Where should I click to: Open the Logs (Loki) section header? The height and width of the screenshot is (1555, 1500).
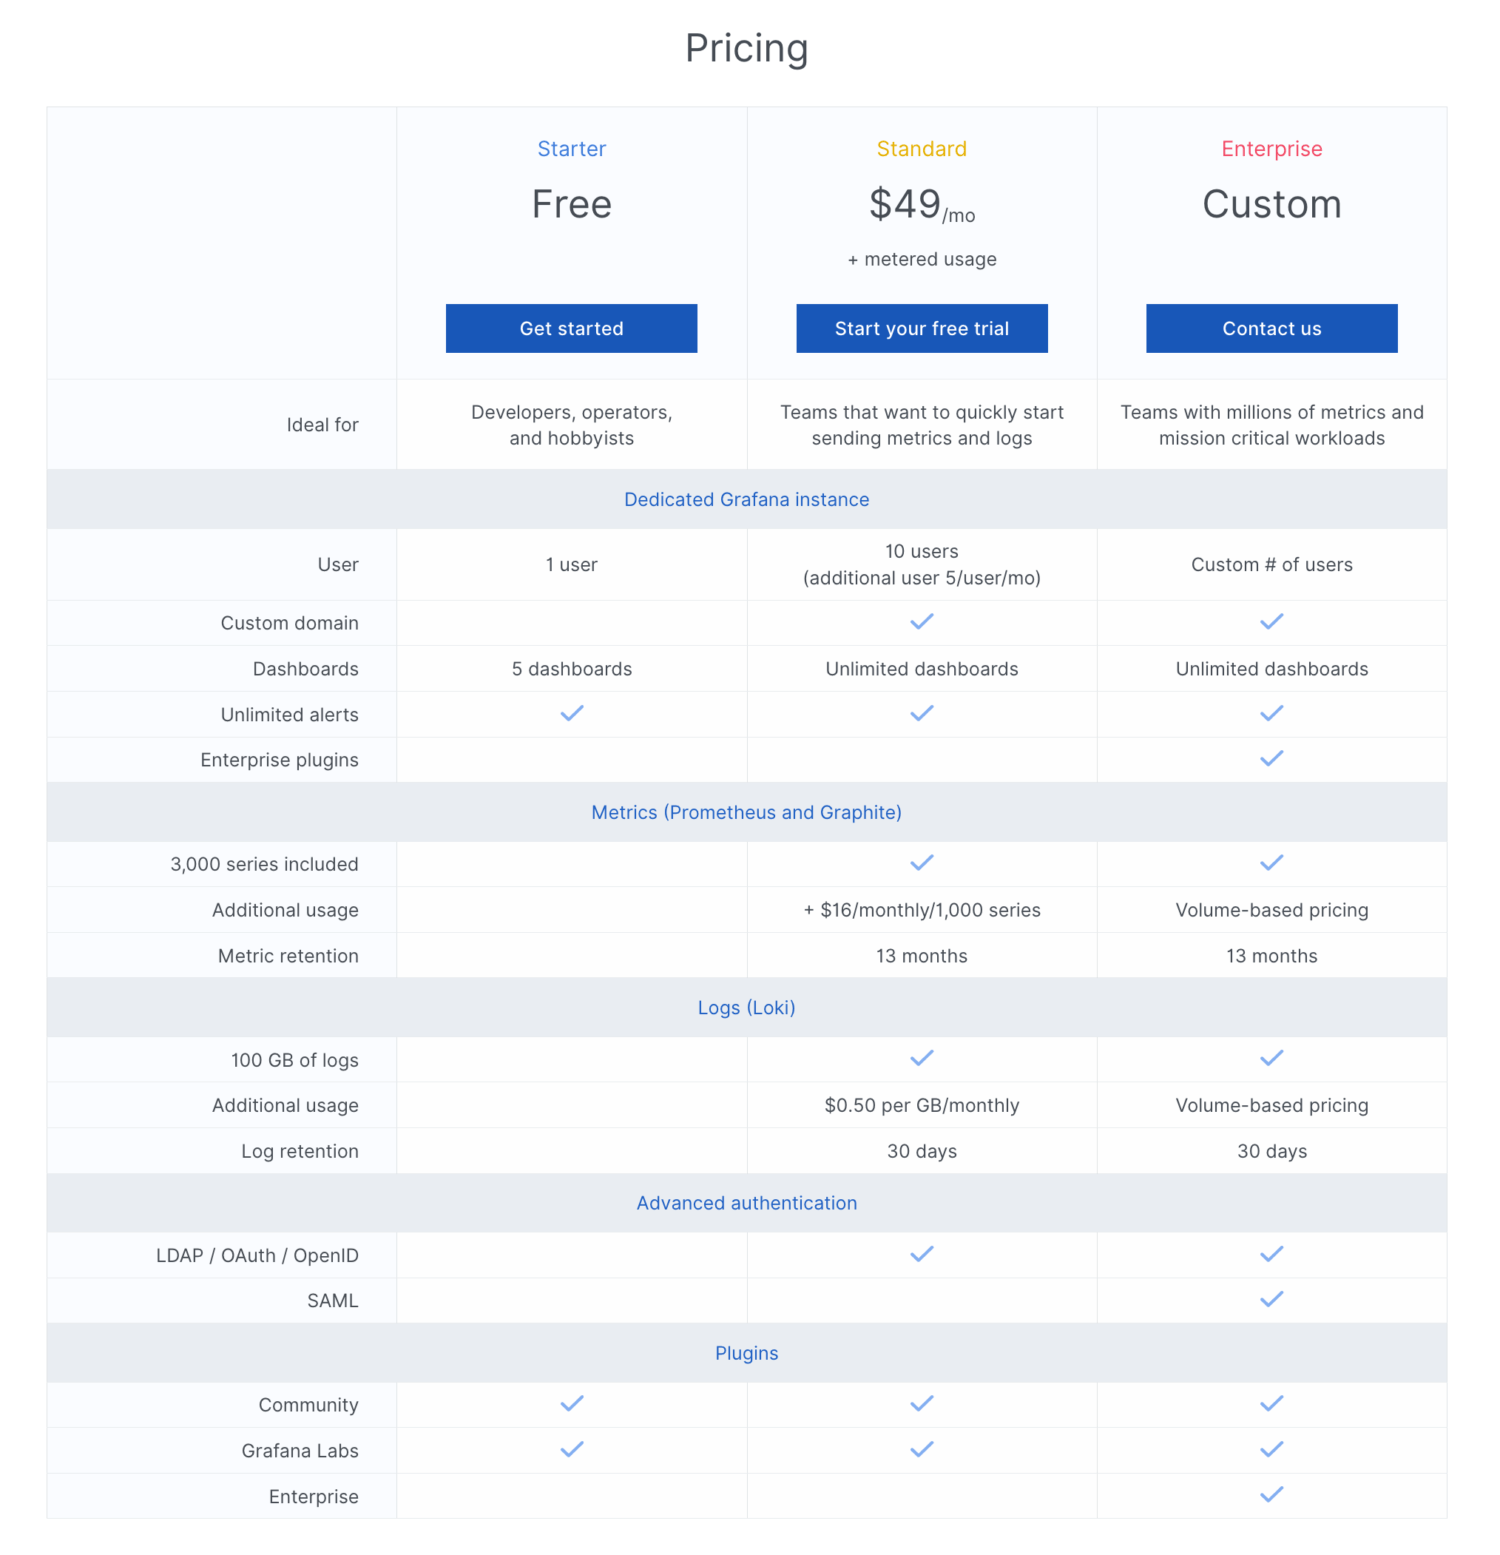click(747, 1008)
